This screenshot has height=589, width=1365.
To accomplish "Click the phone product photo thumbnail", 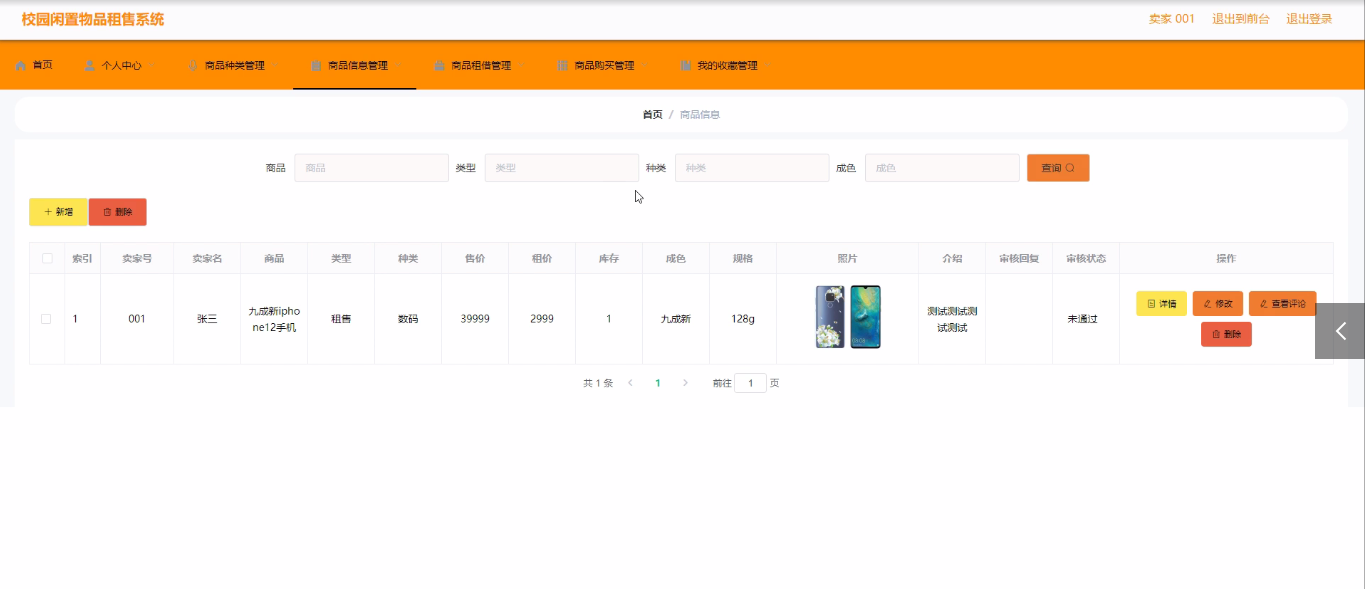I will pos(848,317).
